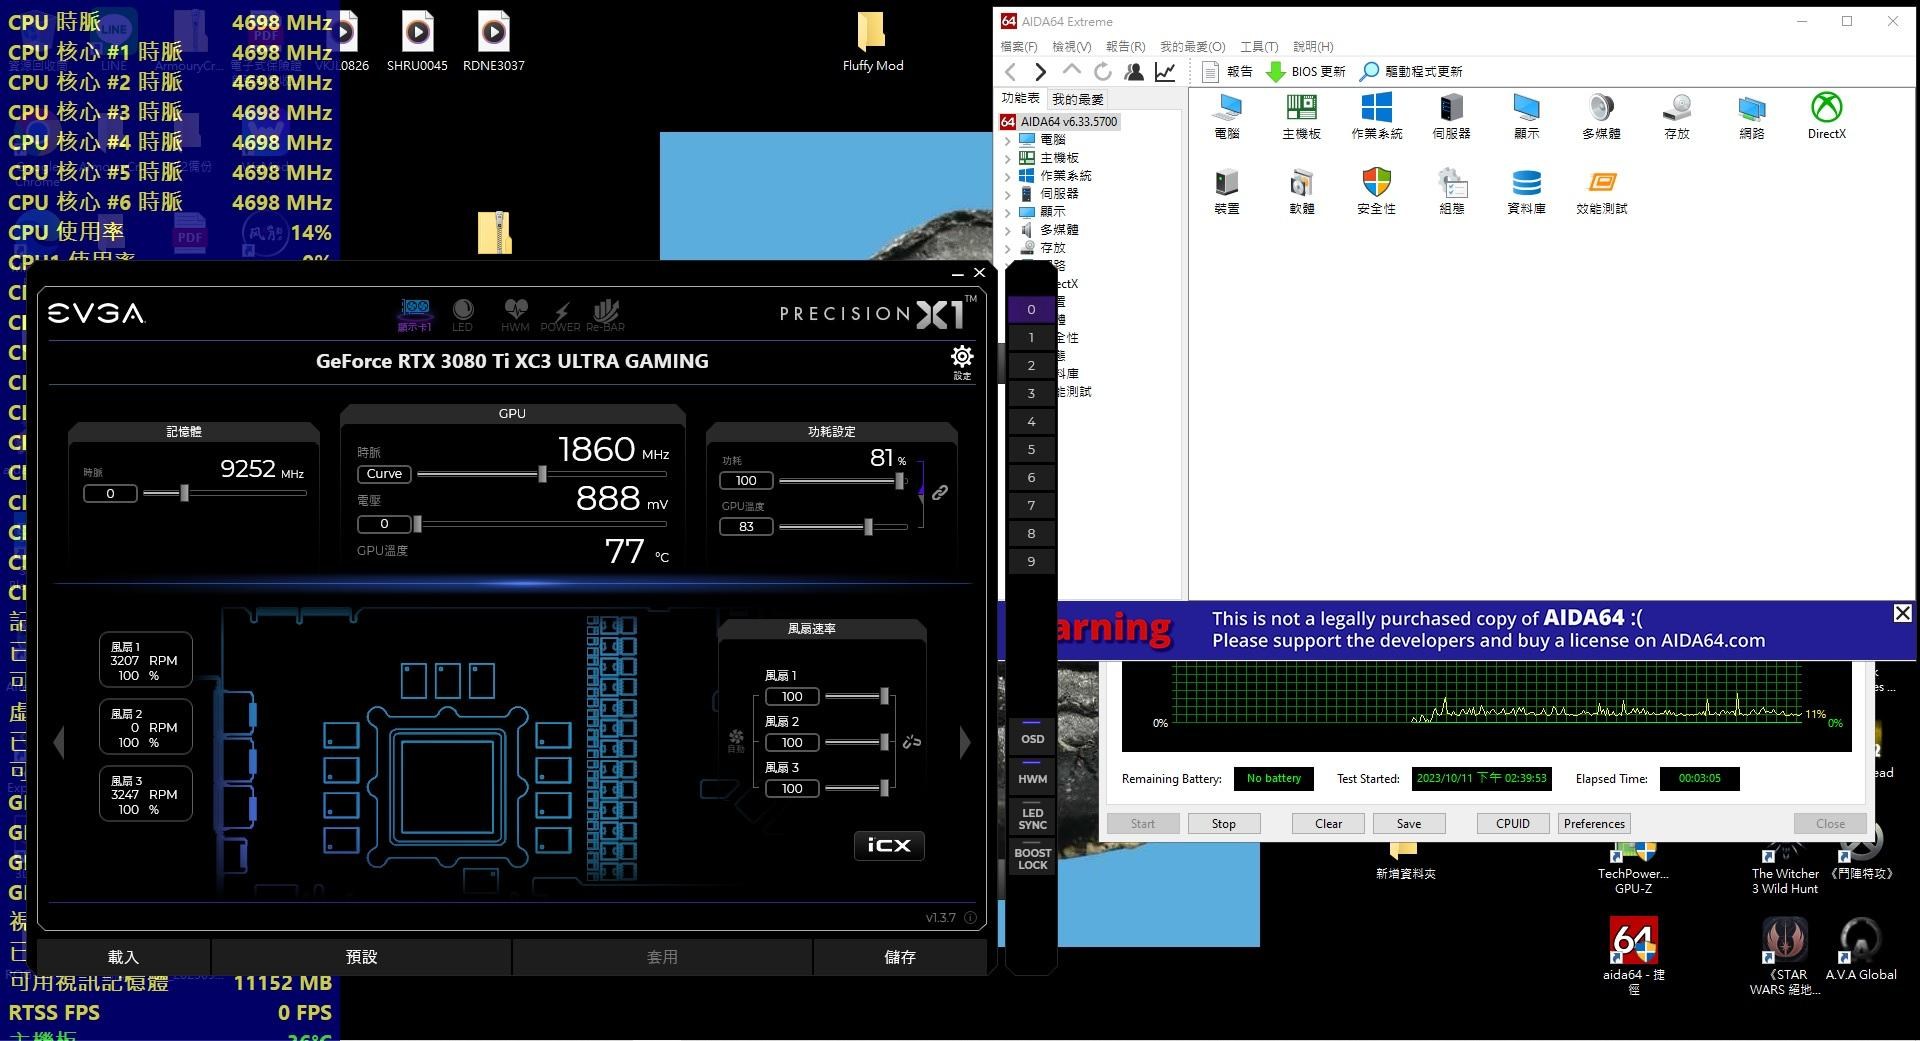The width and height of the screenshot is (1920, 1041).
Task: Open the DirectX category icon in AIDA64
Action: [1827, 116]
